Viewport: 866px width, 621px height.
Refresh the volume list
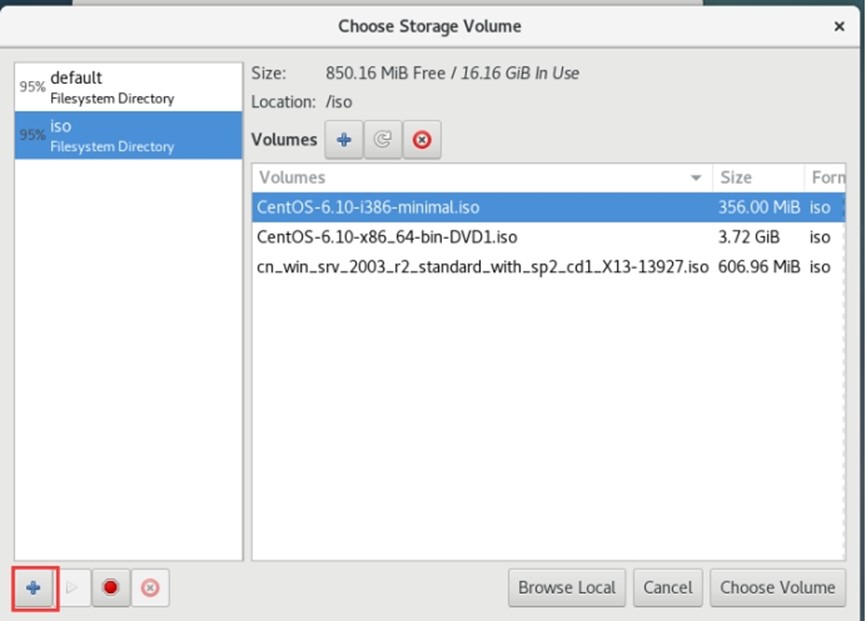(383, 140)
